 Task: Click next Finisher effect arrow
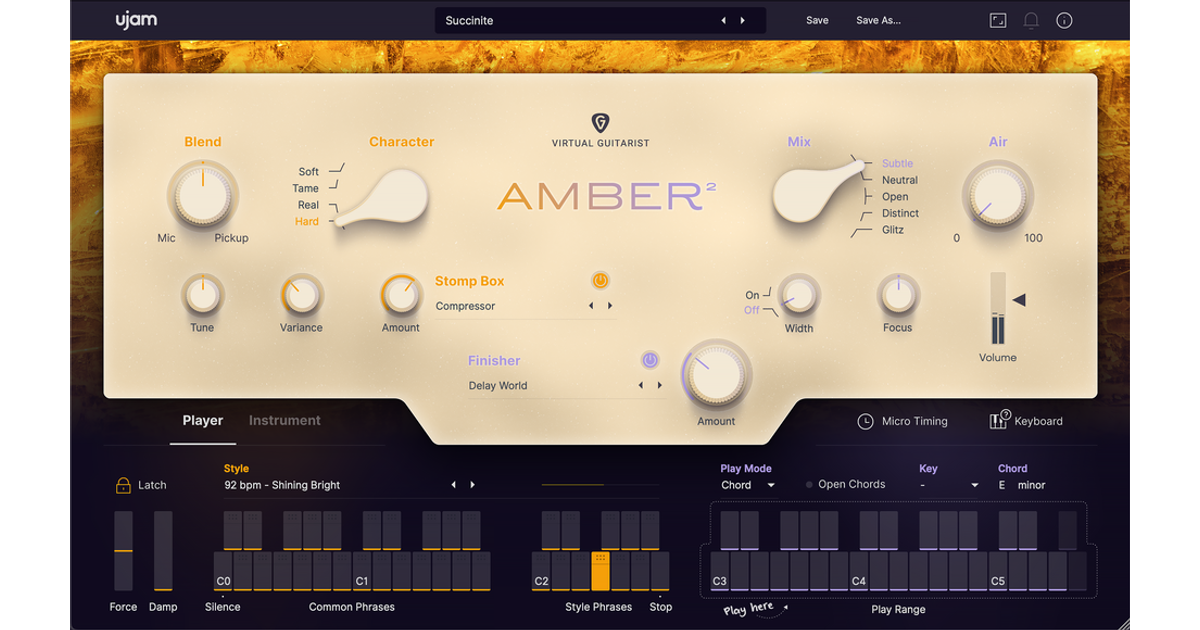[659, 385]
